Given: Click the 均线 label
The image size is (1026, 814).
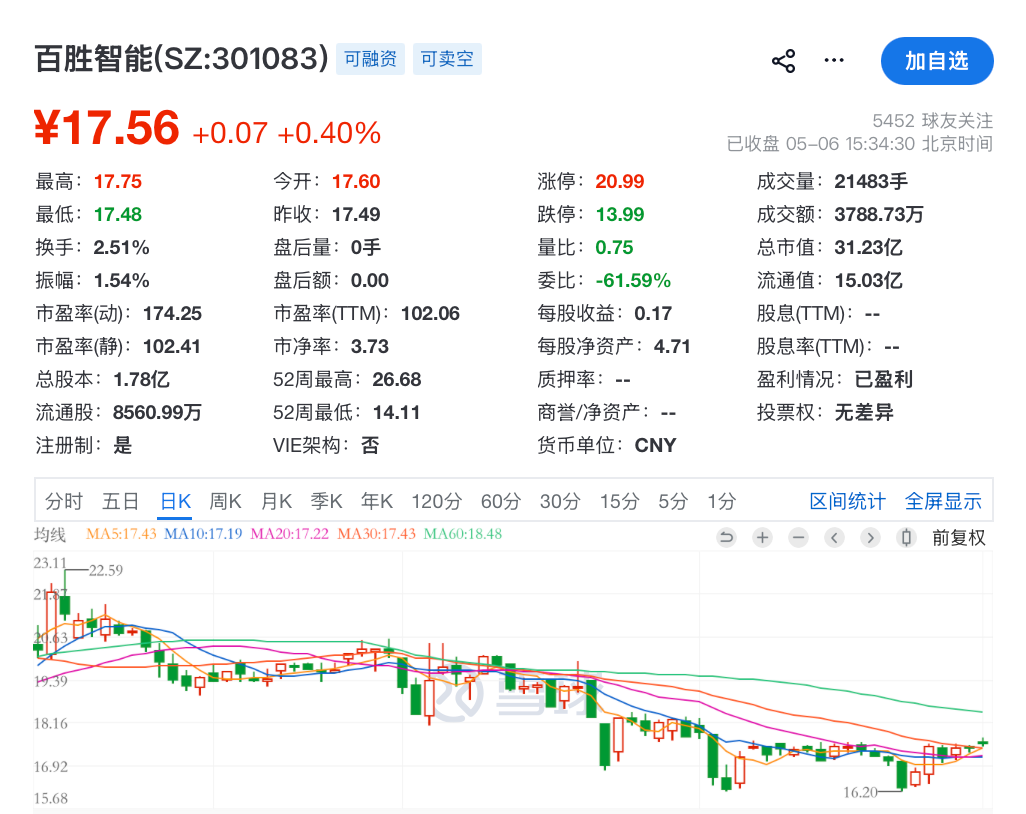Looking at the screenshot, I should pyautogui.click(x=50, y=535).
